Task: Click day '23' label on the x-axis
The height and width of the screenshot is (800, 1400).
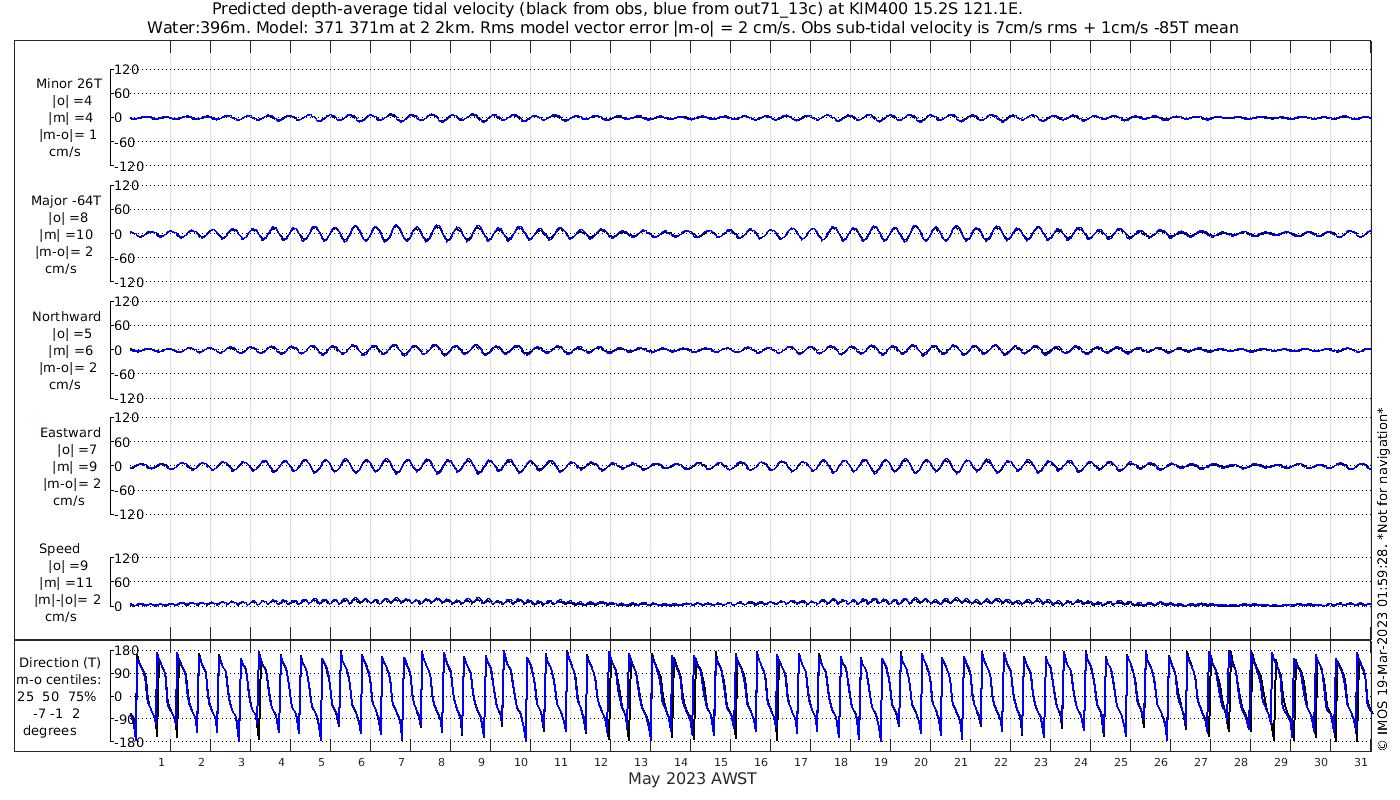Action: 1041,762
